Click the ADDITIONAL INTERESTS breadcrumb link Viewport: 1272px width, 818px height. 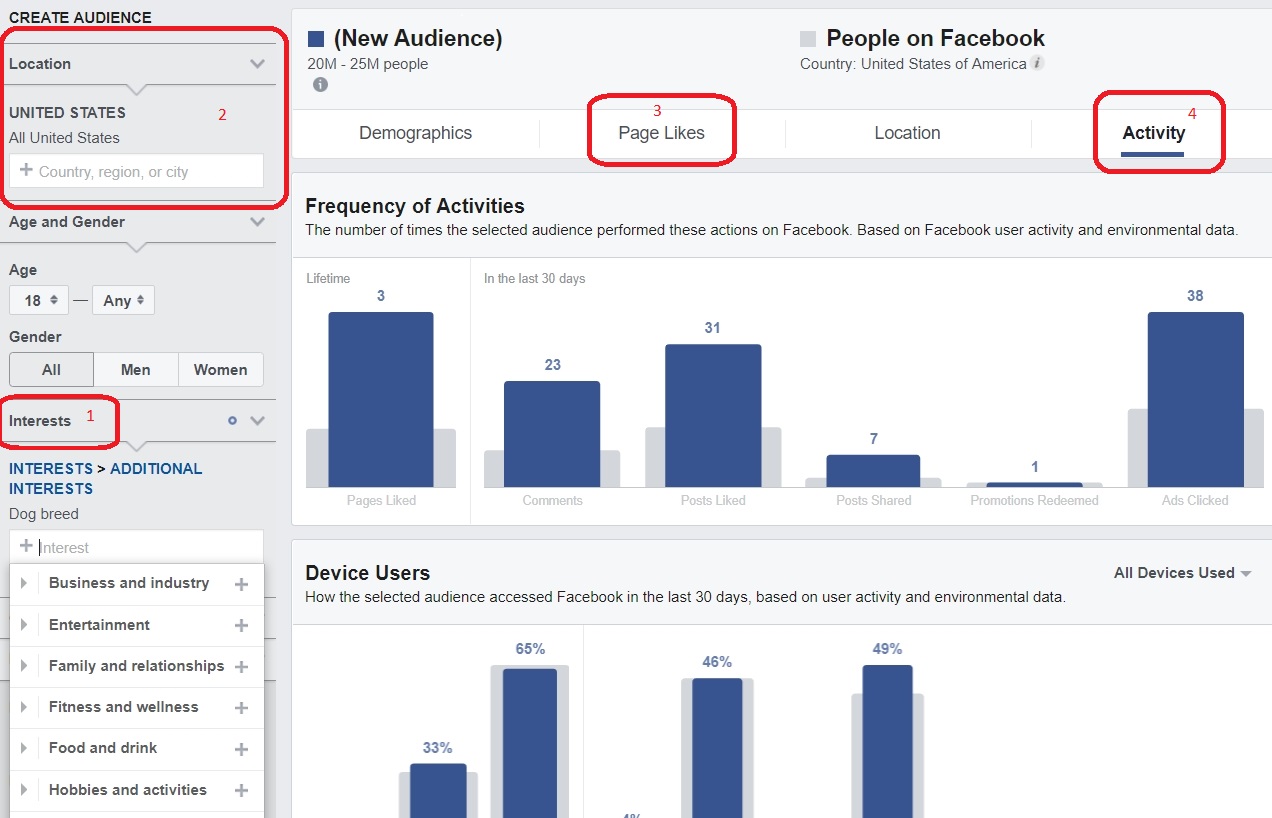pos(105,478)
